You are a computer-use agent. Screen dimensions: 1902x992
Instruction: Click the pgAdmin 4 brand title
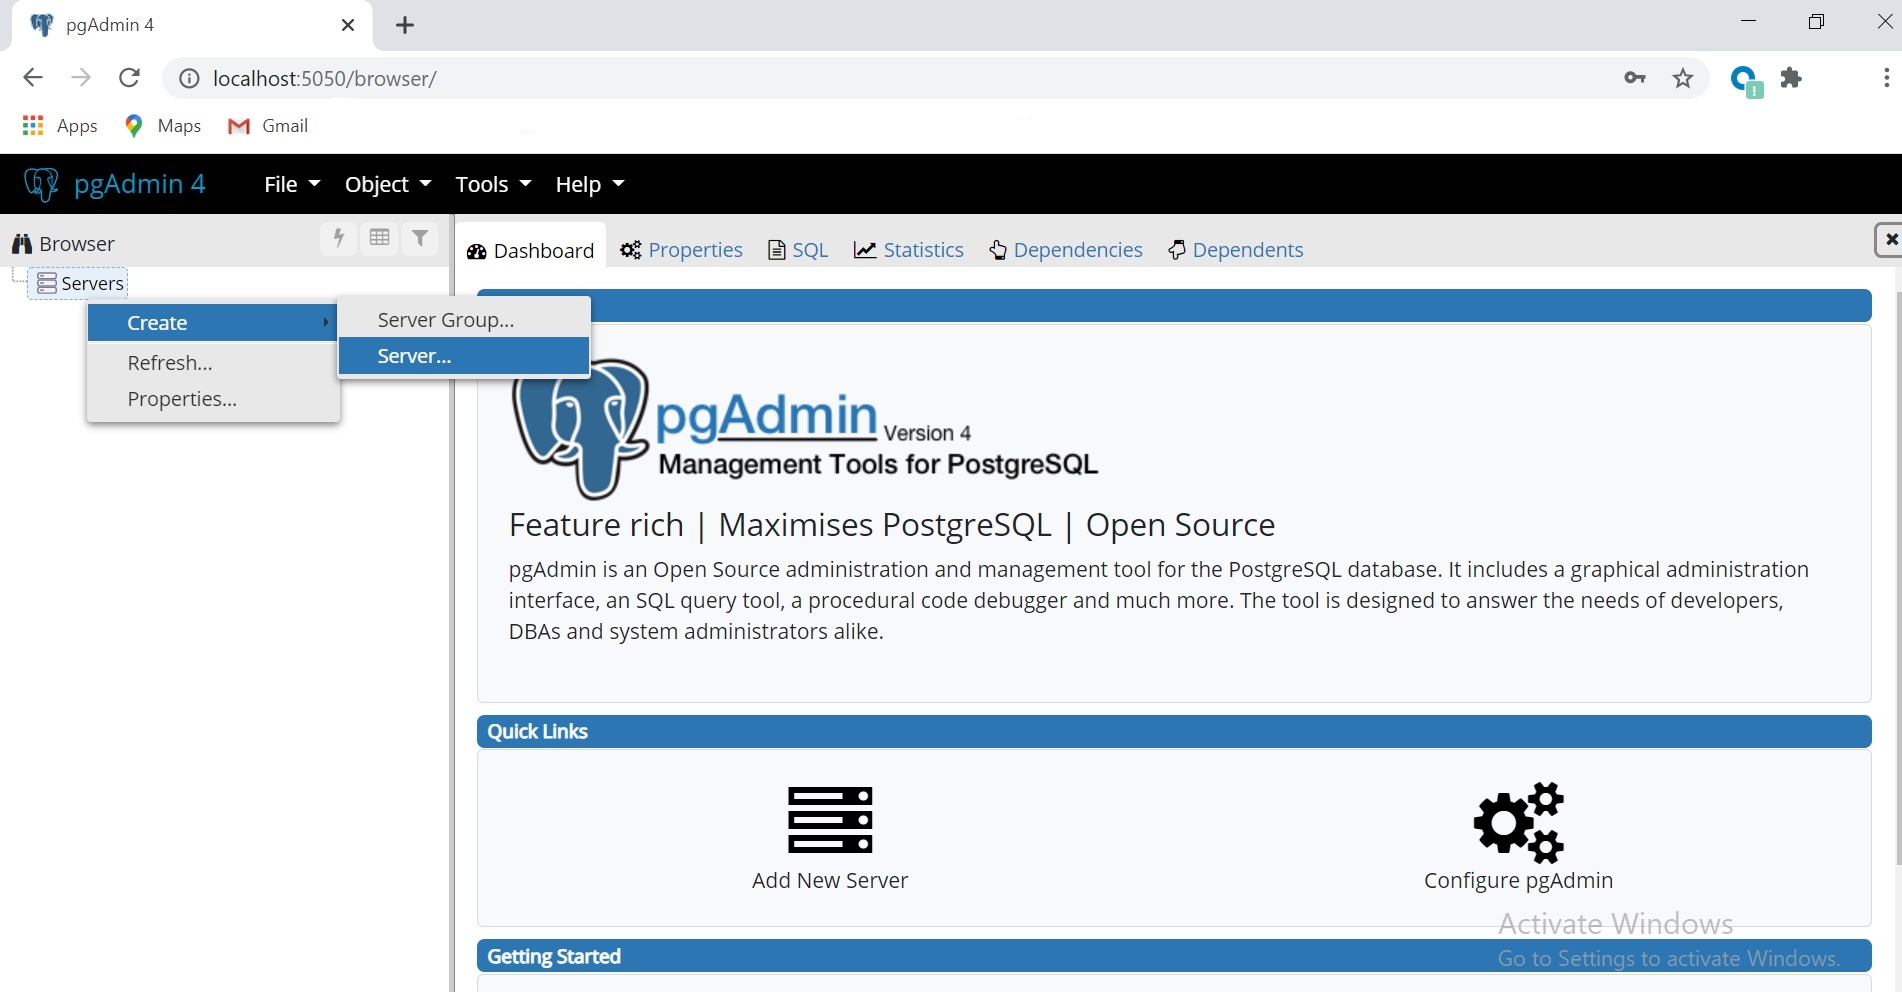point(140,184)
